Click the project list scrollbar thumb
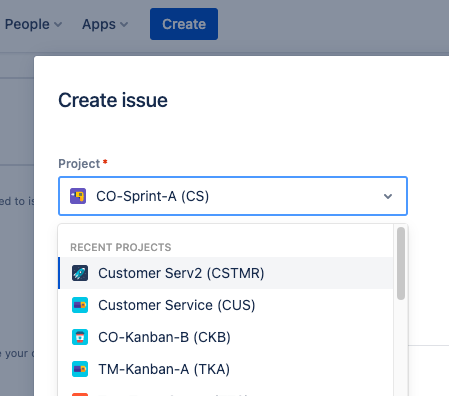449x396 pixels. [x=401, y=263]
